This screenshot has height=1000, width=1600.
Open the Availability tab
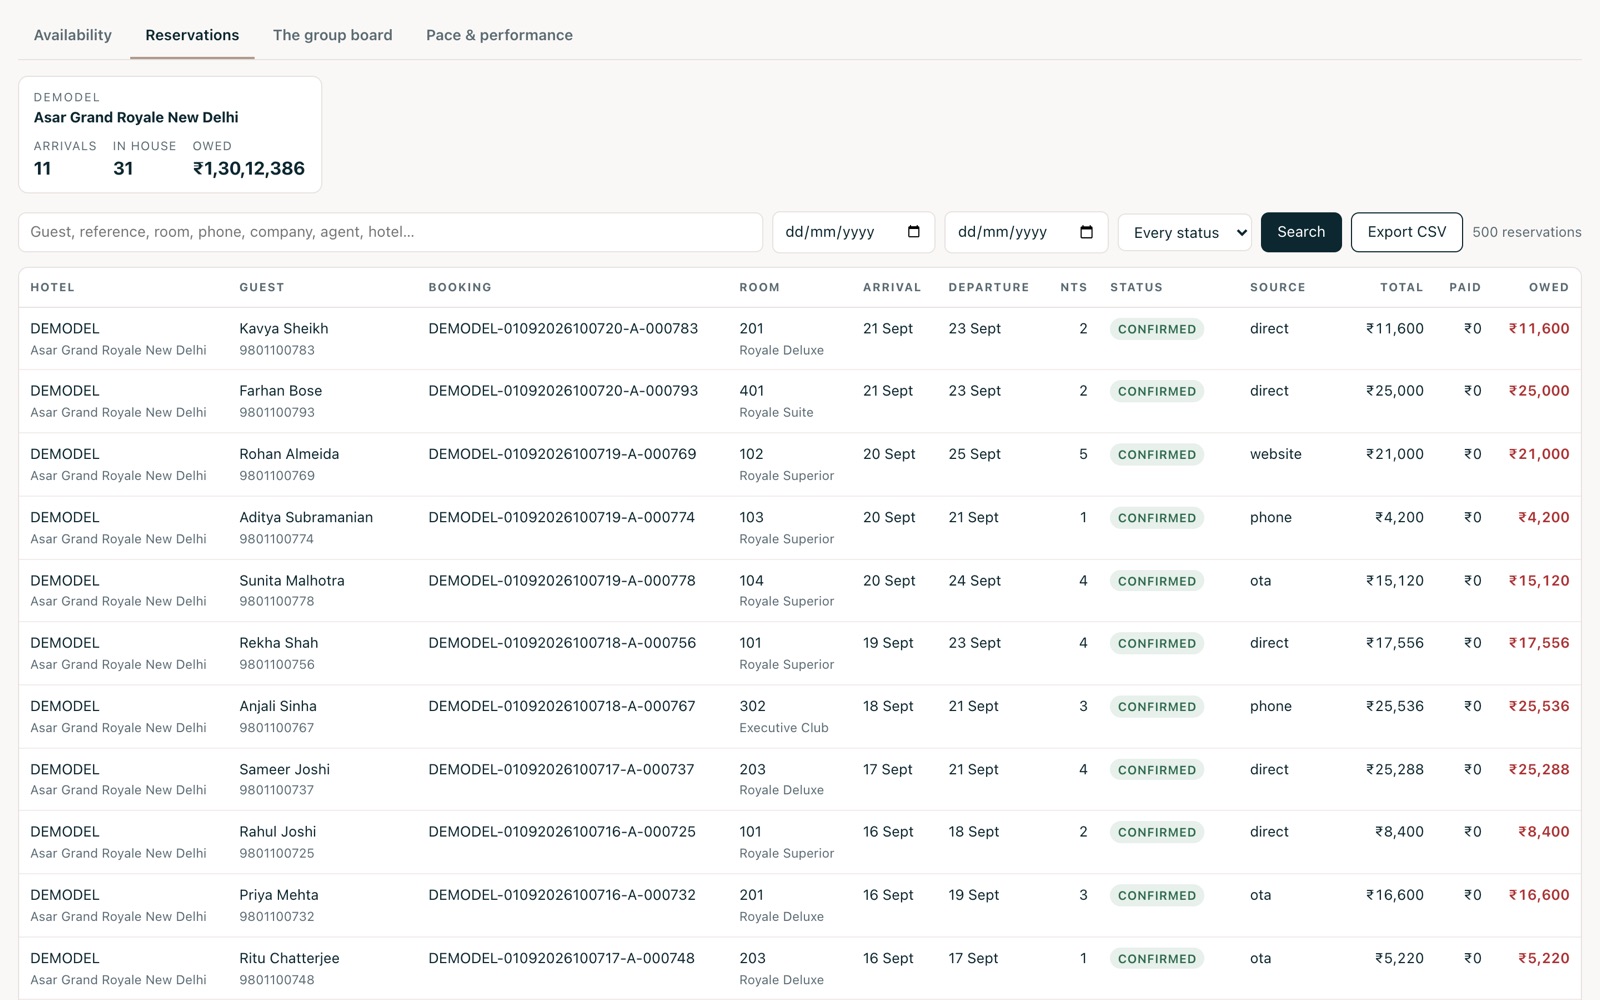73,35
